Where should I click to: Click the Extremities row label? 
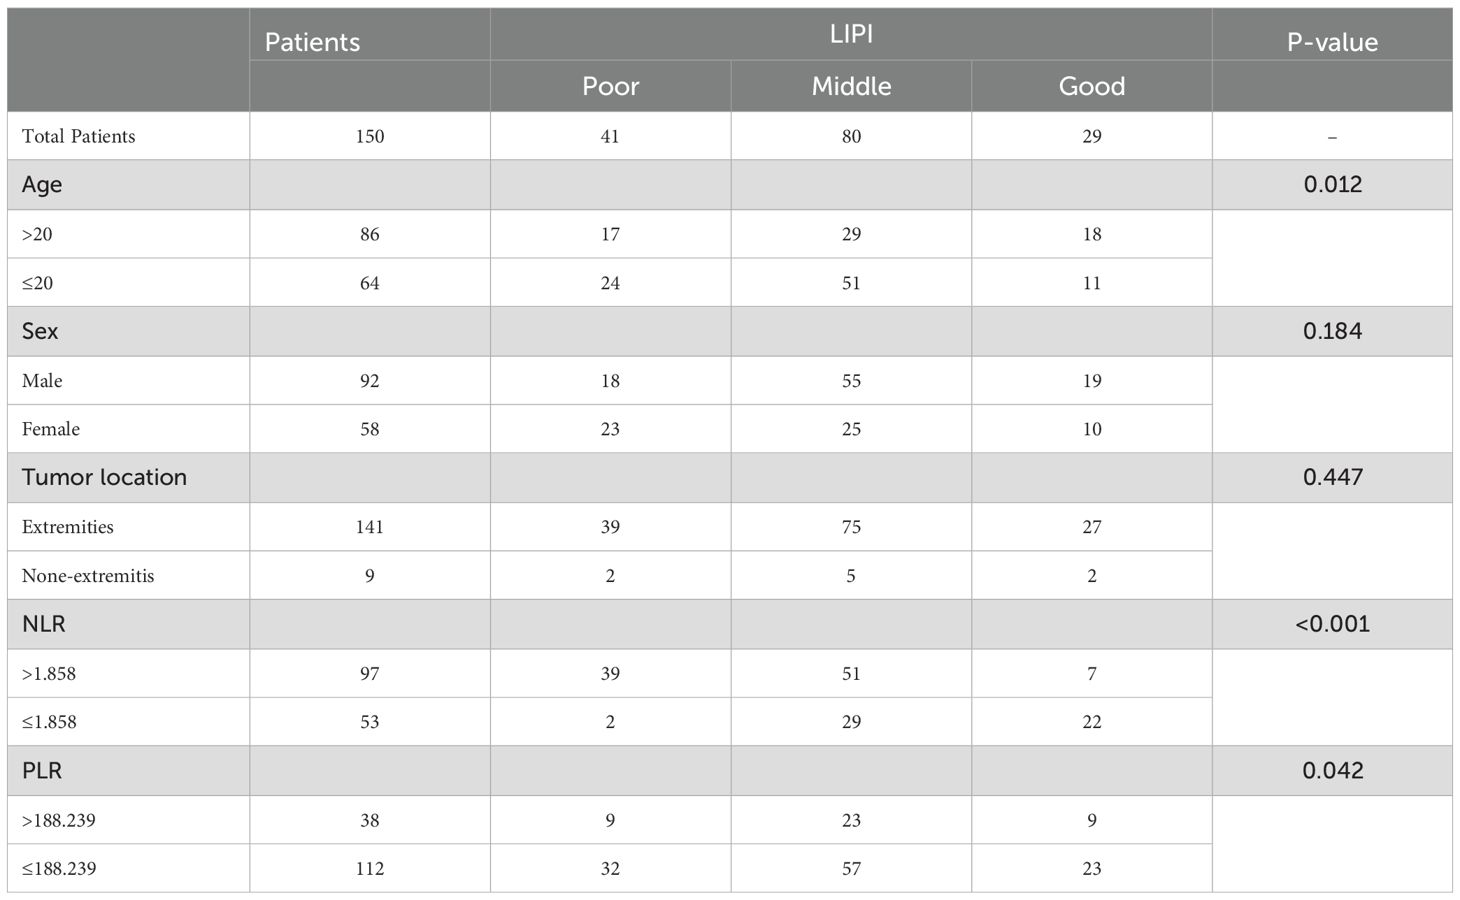(x=68, y=527)
